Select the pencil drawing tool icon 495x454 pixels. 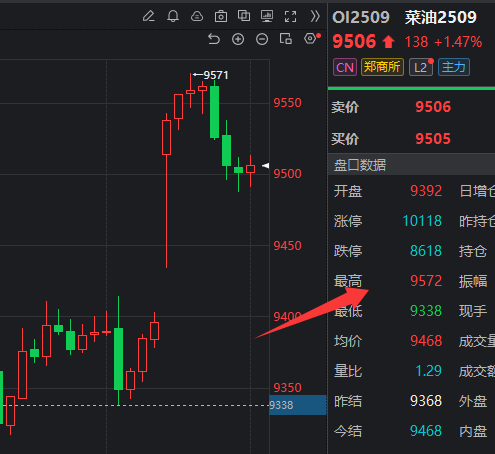click(149, 16)
